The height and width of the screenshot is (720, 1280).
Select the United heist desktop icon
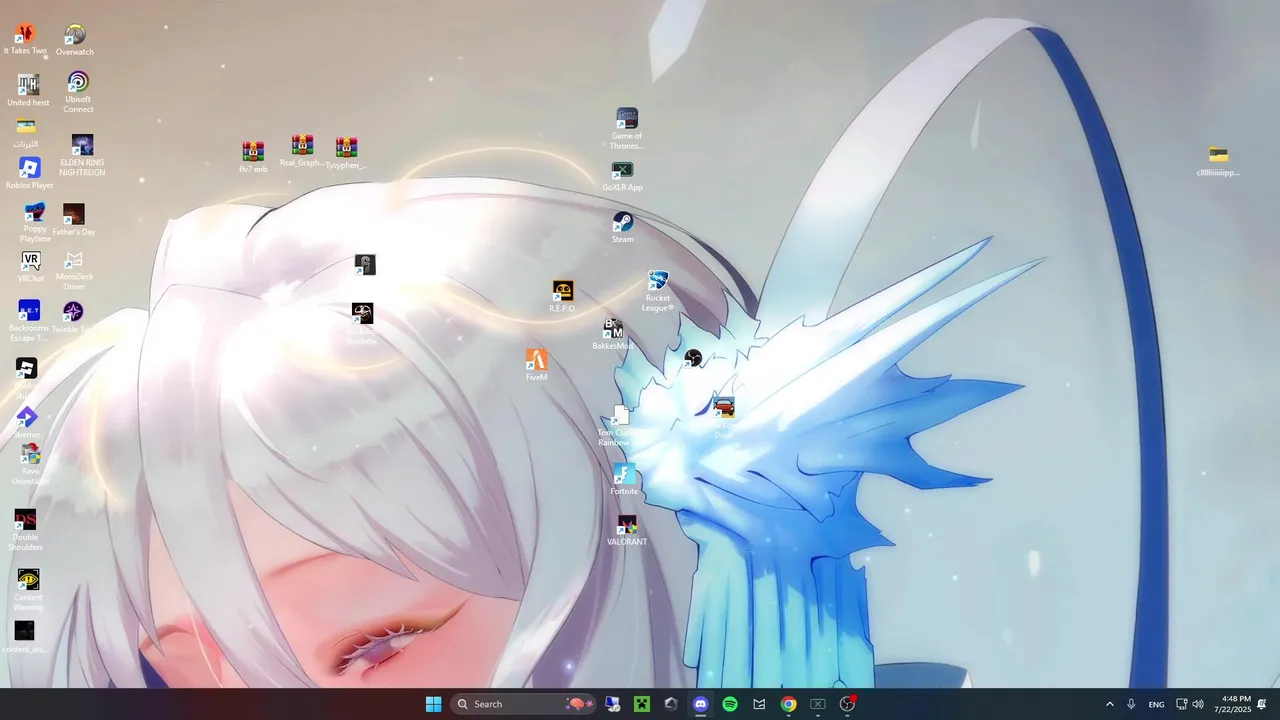click(28, 90)
